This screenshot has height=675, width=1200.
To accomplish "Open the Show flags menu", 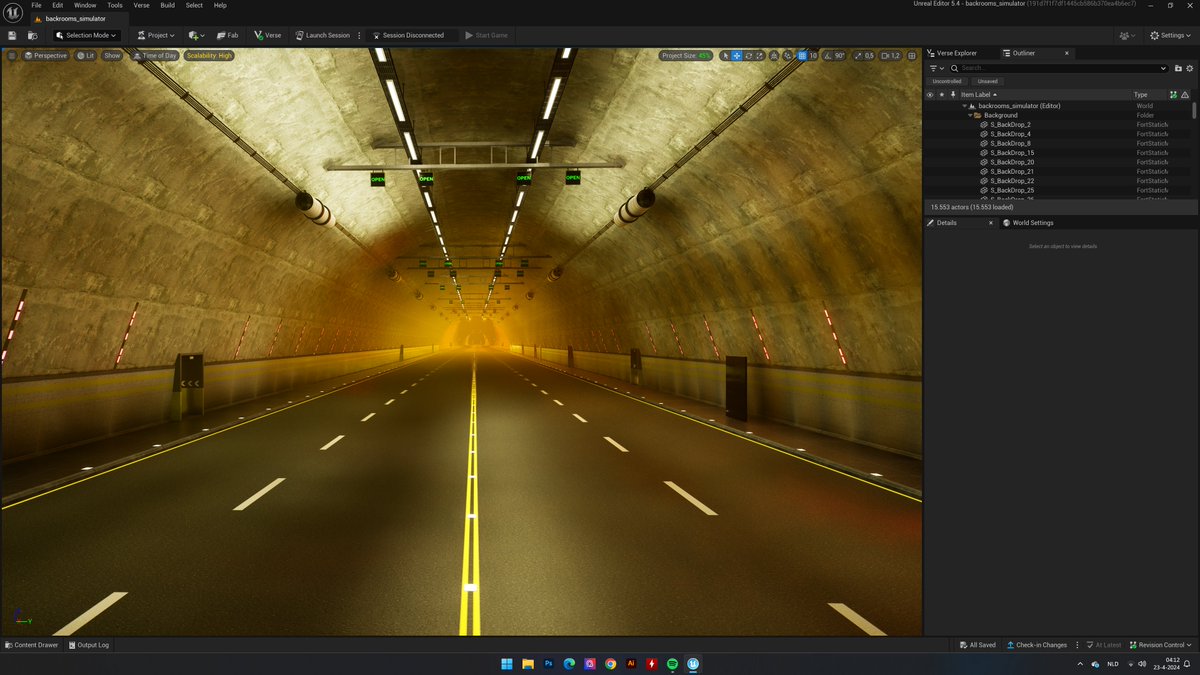I will point(112,55).
